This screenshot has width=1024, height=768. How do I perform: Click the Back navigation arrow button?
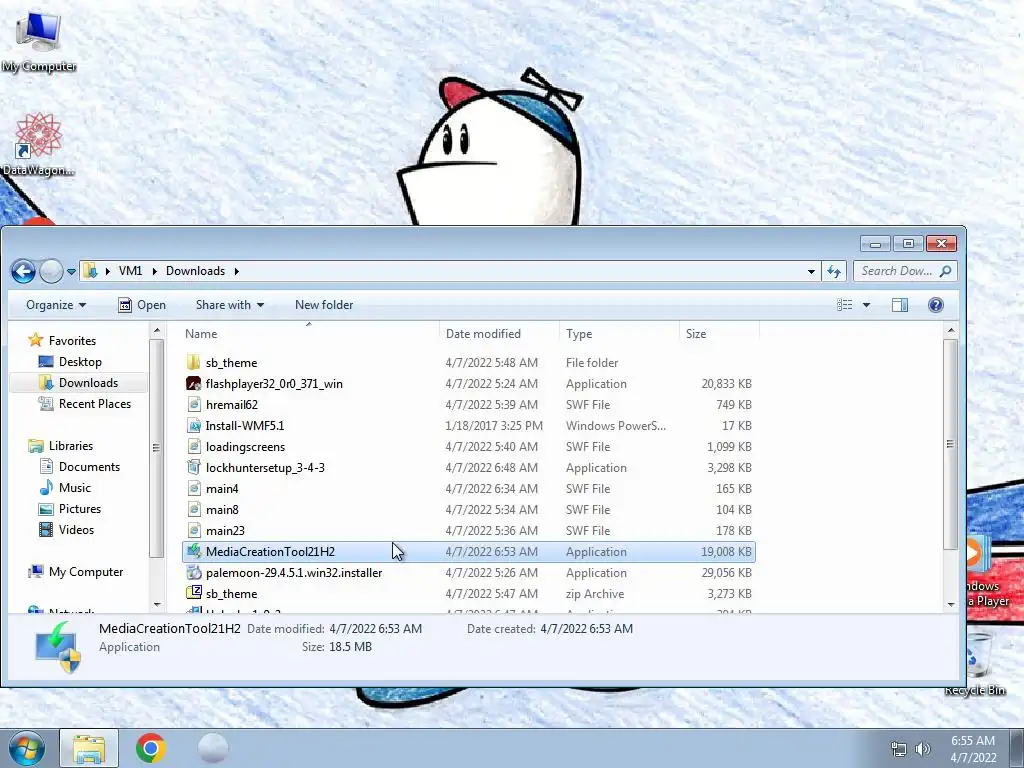[24, 271]
